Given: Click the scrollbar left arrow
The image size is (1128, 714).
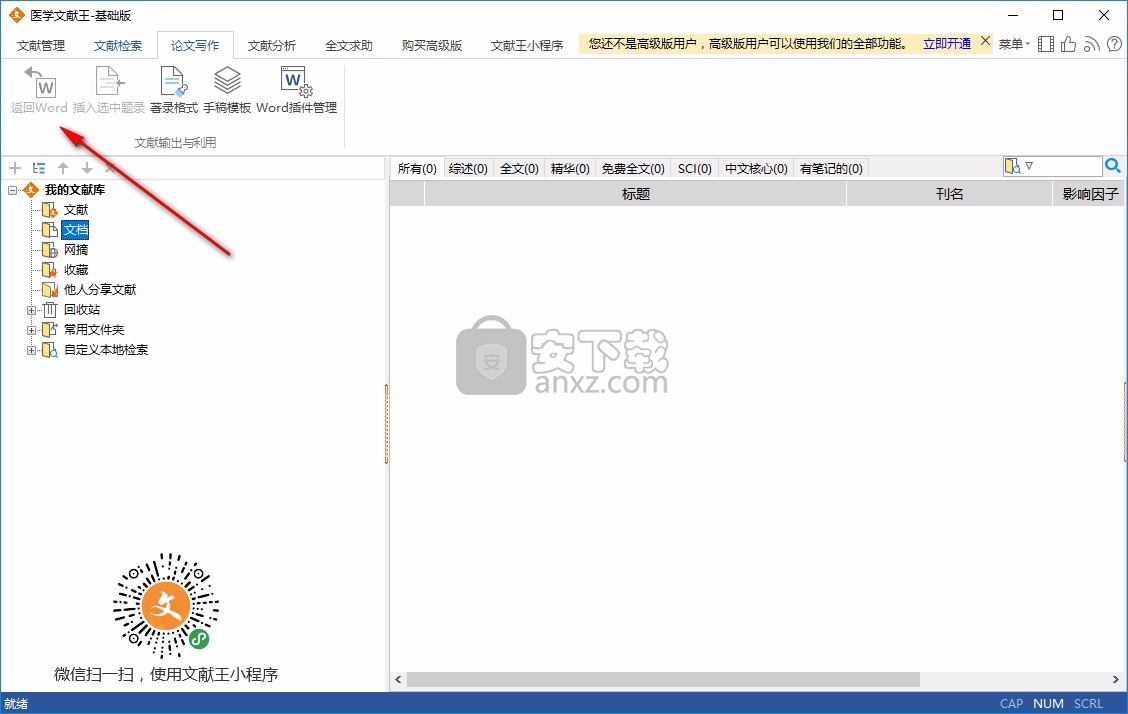Looking at the screenshot, I should [398, 679].
